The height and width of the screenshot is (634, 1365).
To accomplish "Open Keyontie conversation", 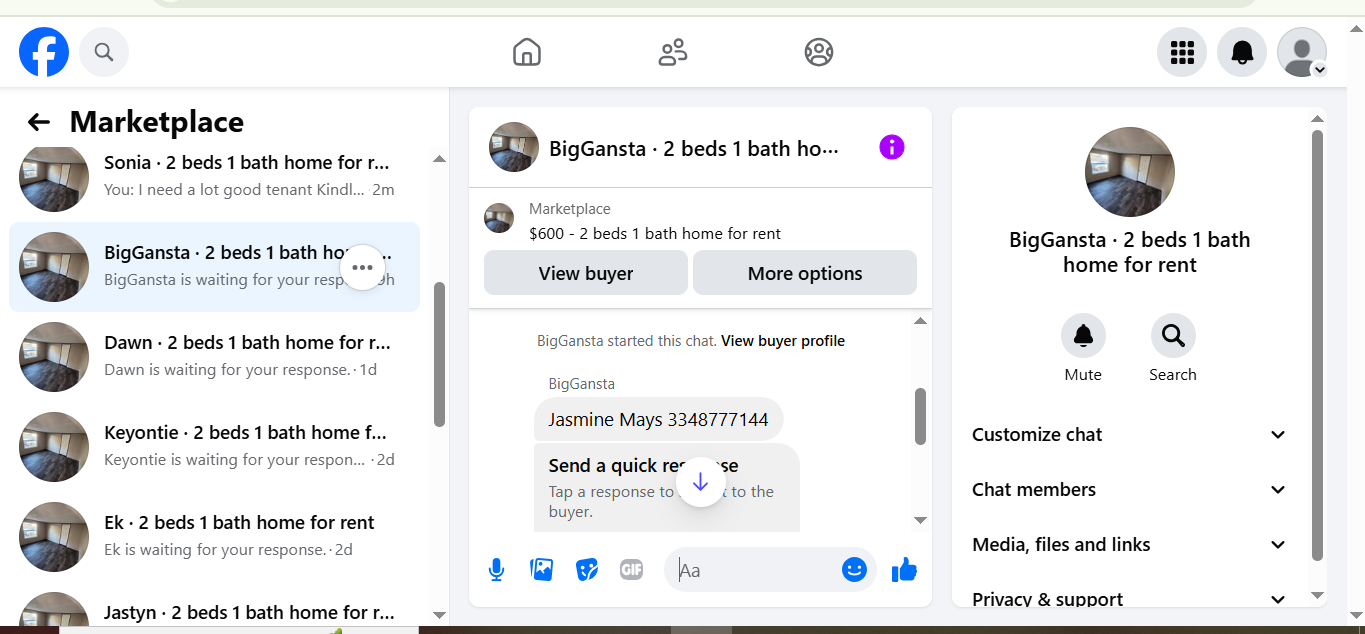I will tap(214, 447).
